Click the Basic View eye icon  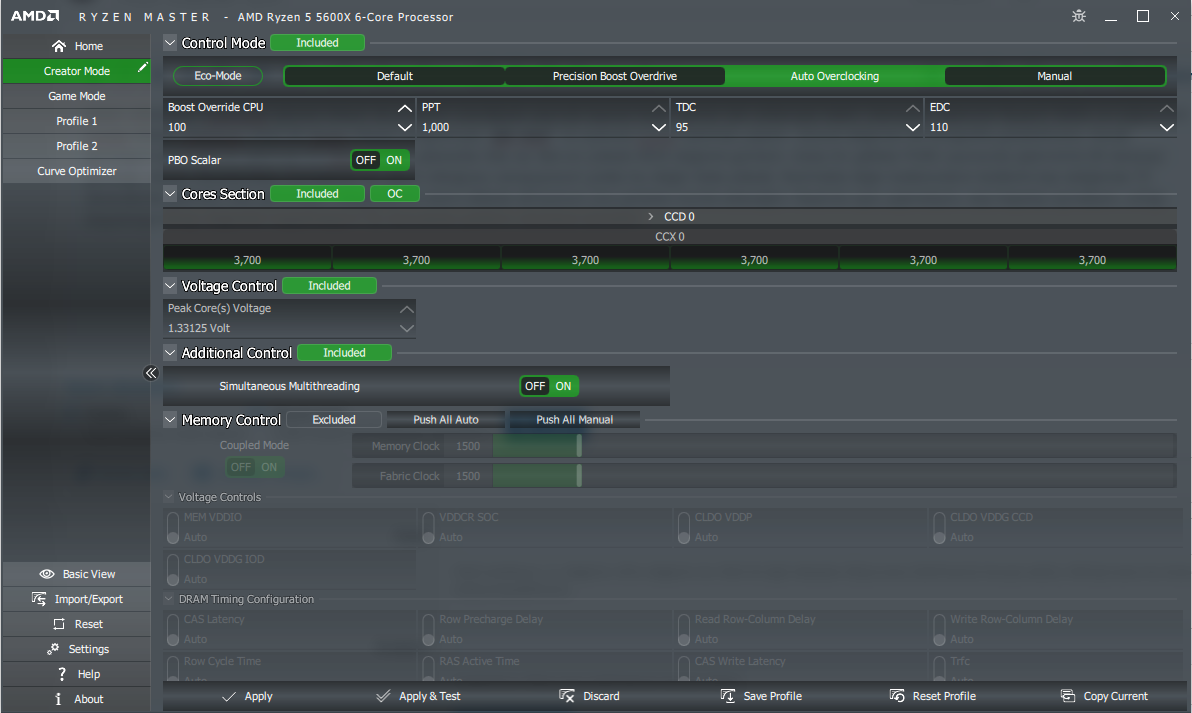(x=46, y=574)
